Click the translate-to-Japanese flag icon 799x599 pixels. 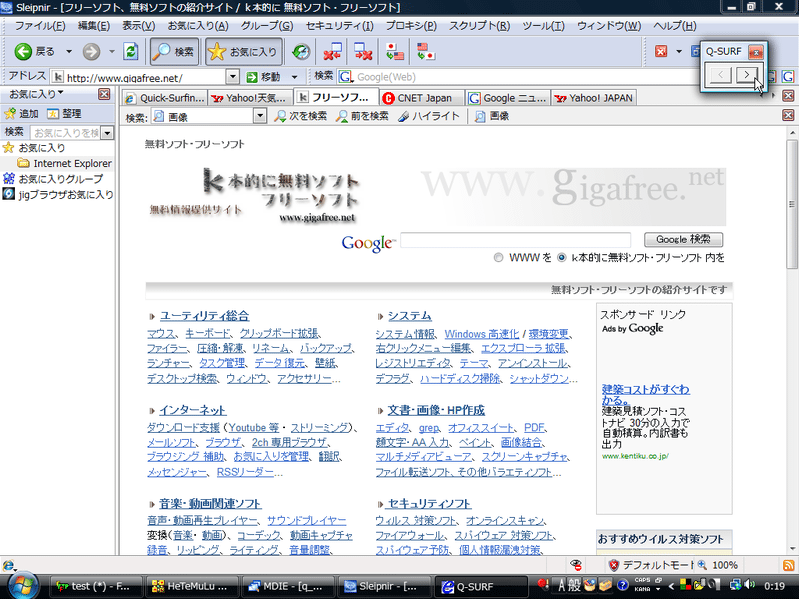coord(425,51)
